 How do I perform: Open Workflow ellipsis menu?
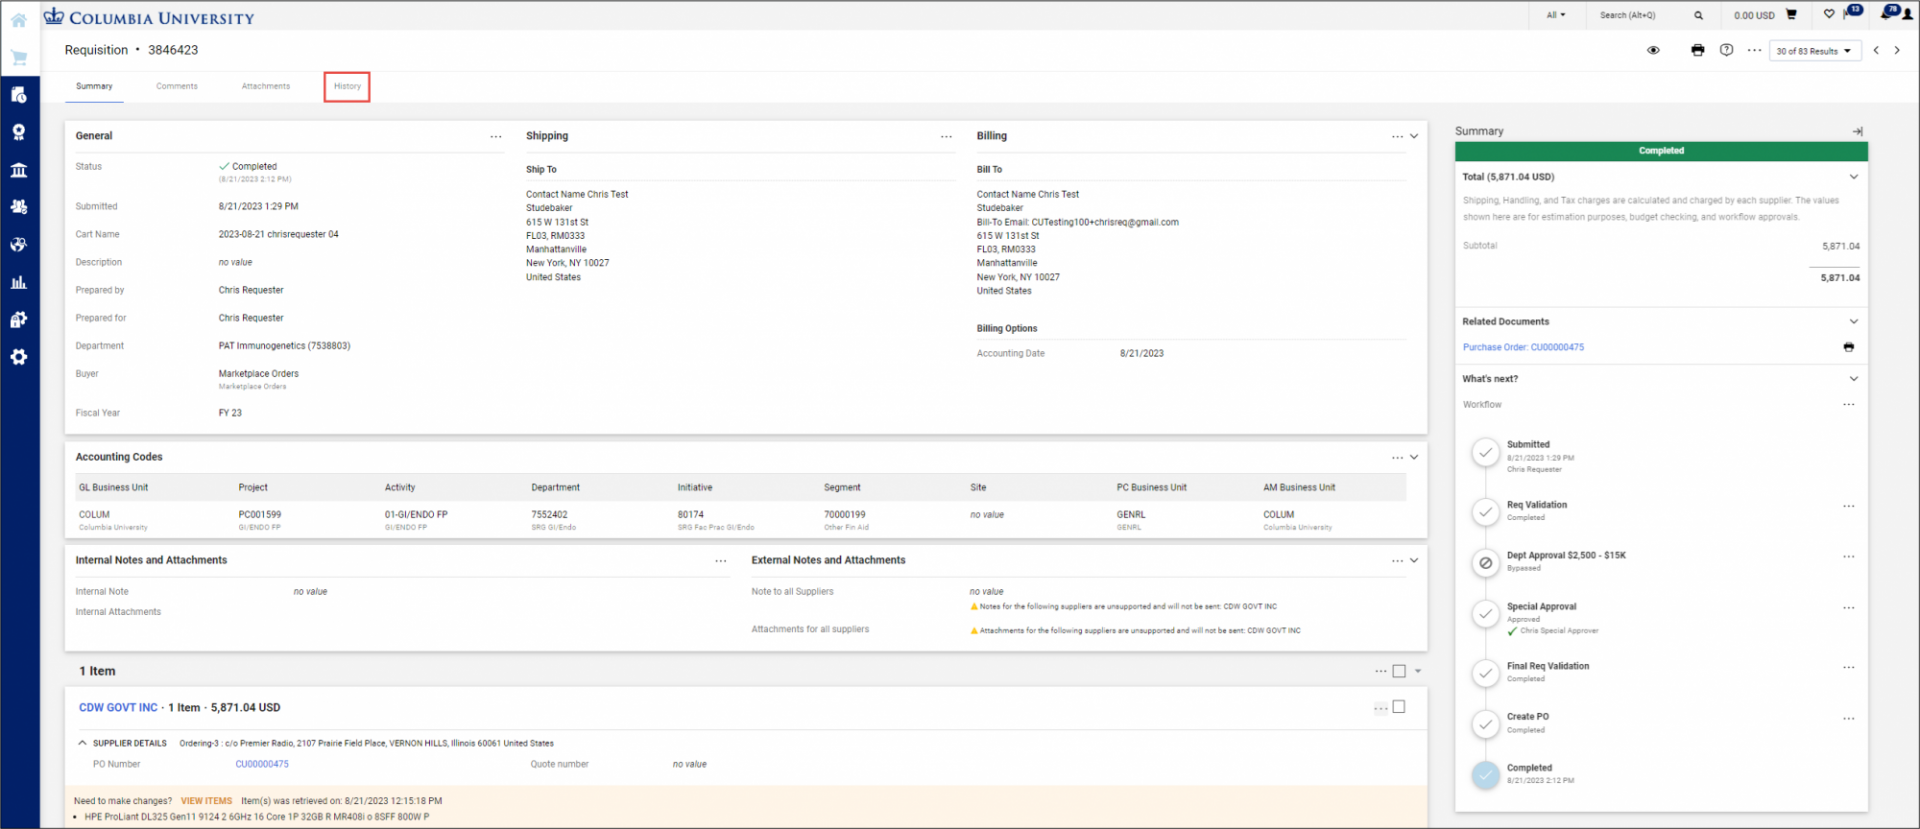pos(1849,405)
